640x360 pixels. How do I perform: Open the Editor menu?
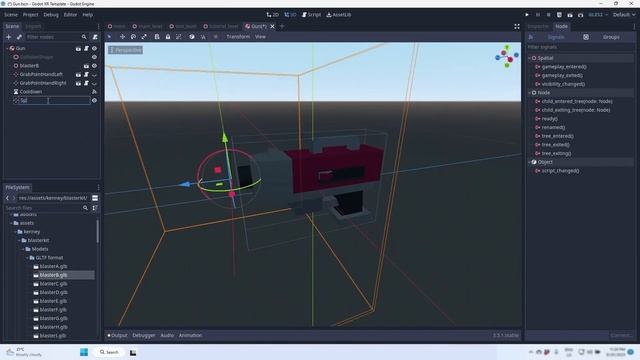tap(70, 15)
